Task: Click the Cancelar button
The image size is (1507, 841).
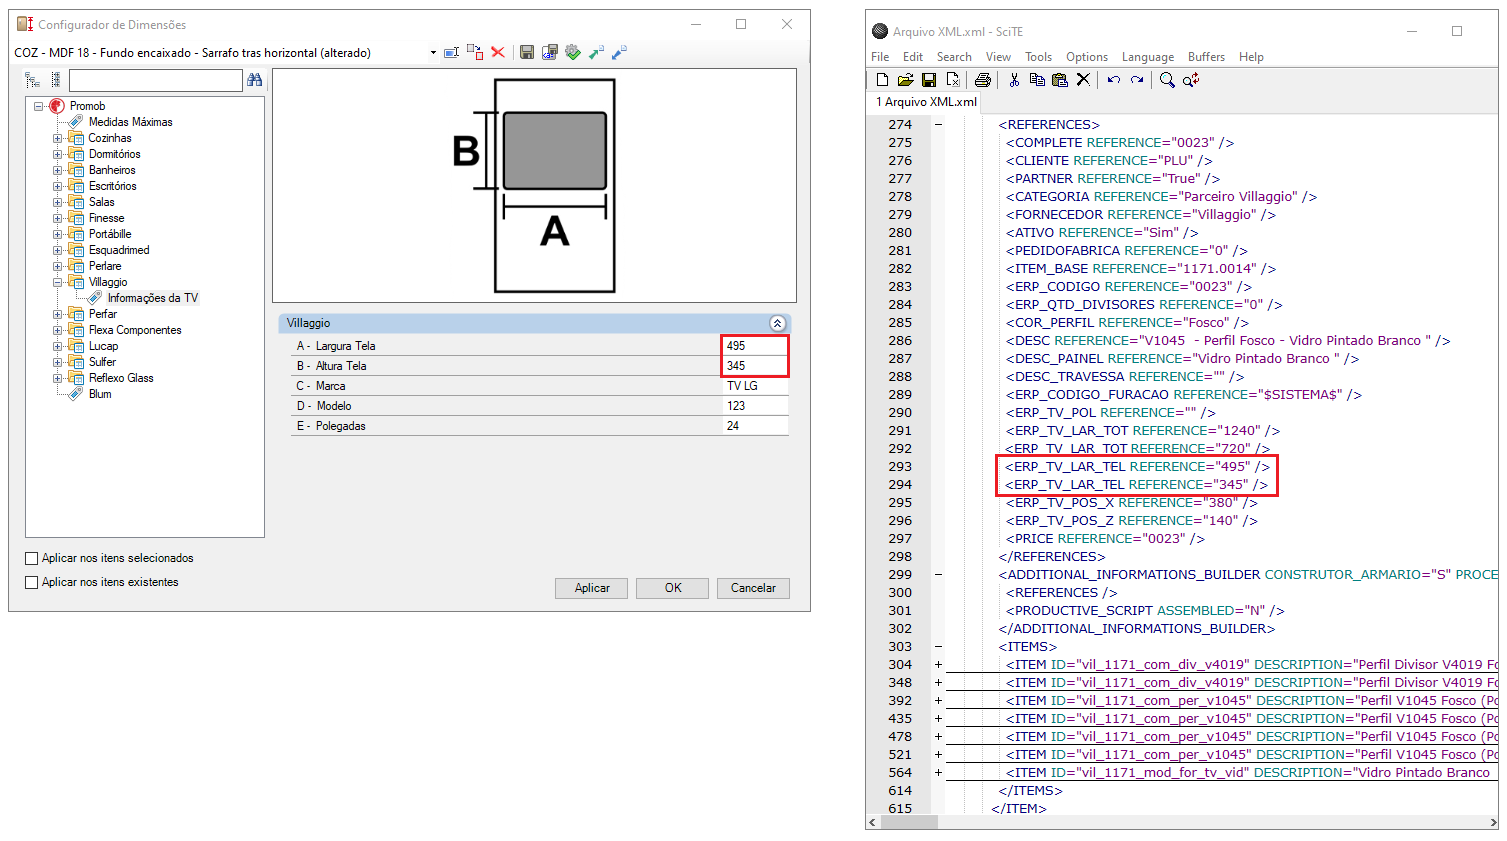Action: [753, 588]
